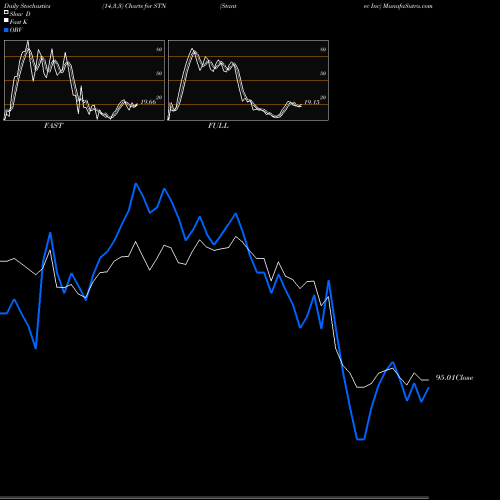Click the Slow D legend swatch

[6, 13]
